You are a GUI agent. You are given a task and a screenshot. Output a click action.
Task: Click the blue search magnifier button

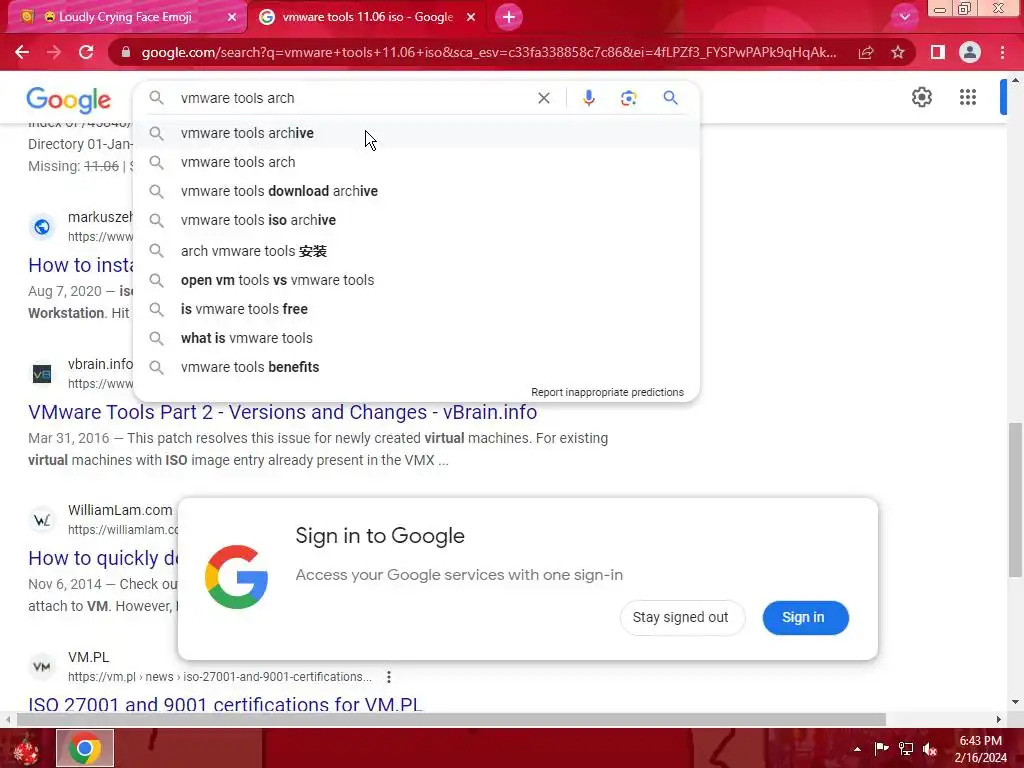pyautogui.click(x=670, y=98)
